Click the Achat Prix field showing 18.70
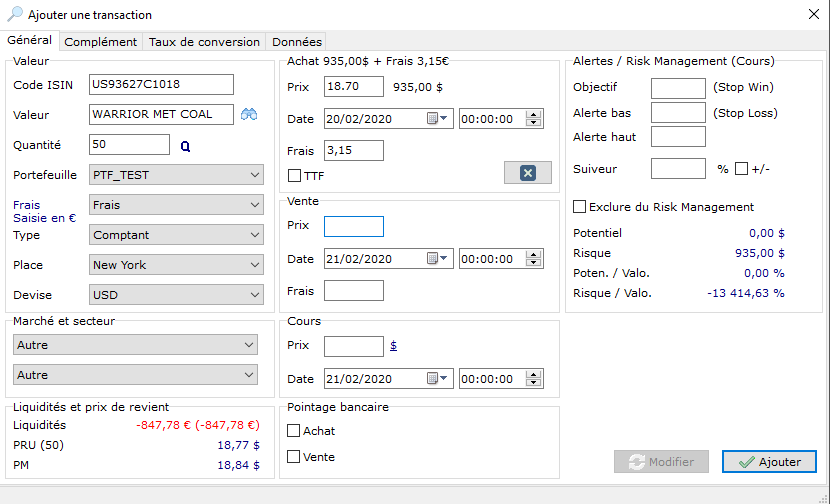This screenshot has height=504, width=830. pyautogui.click(x=354, y=86)
